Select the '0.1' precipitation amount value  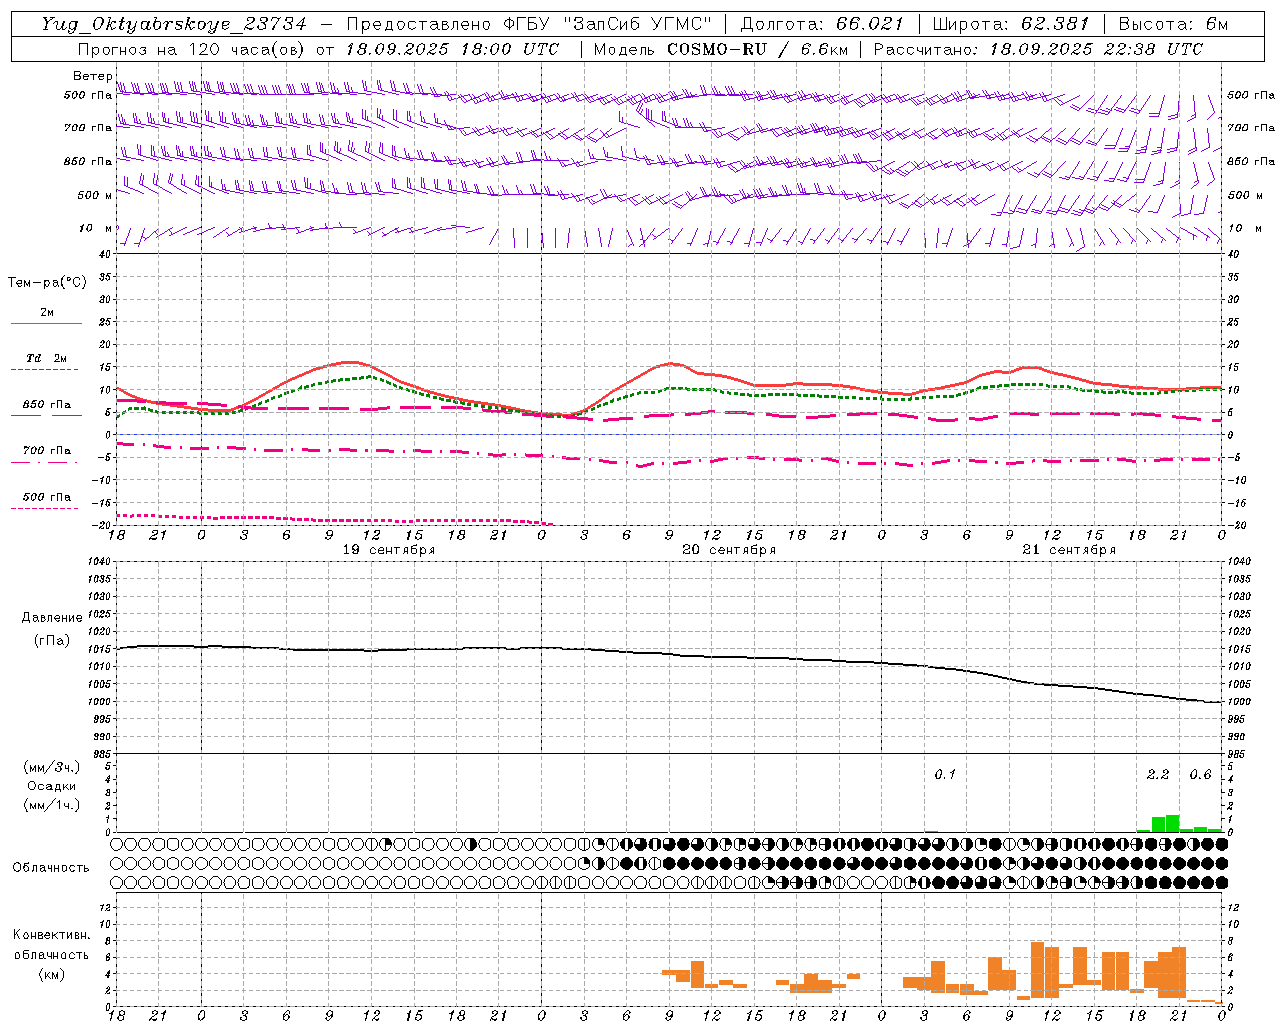pyautogui.click(x=945, y=774)
